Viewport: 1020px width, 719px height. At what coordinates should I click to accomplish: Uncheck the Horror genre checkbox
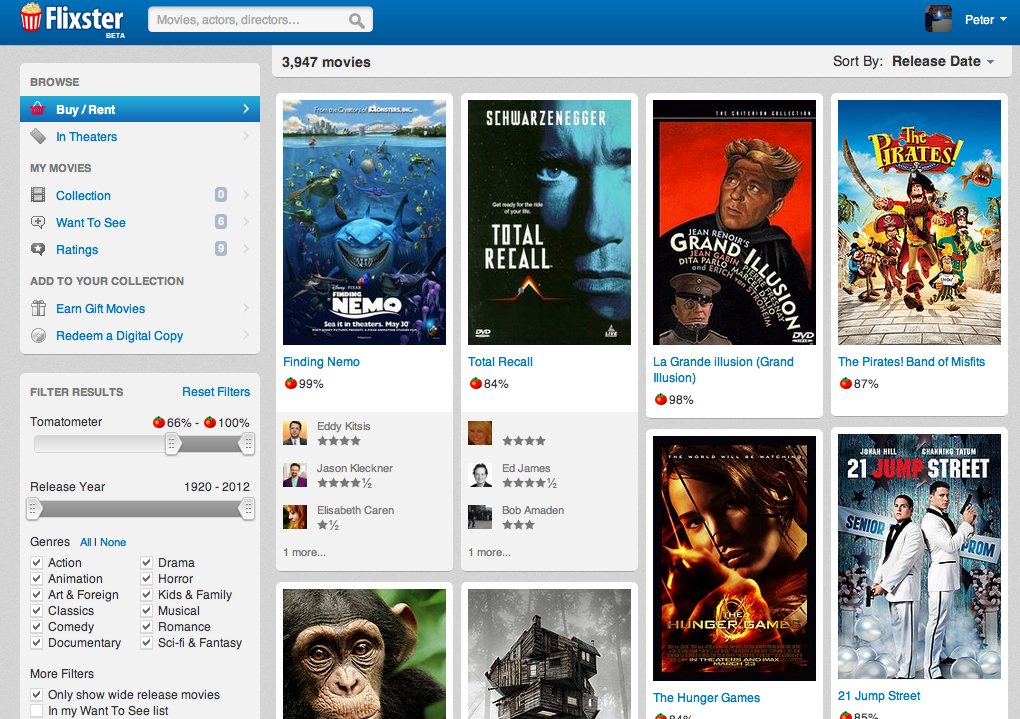146,578
